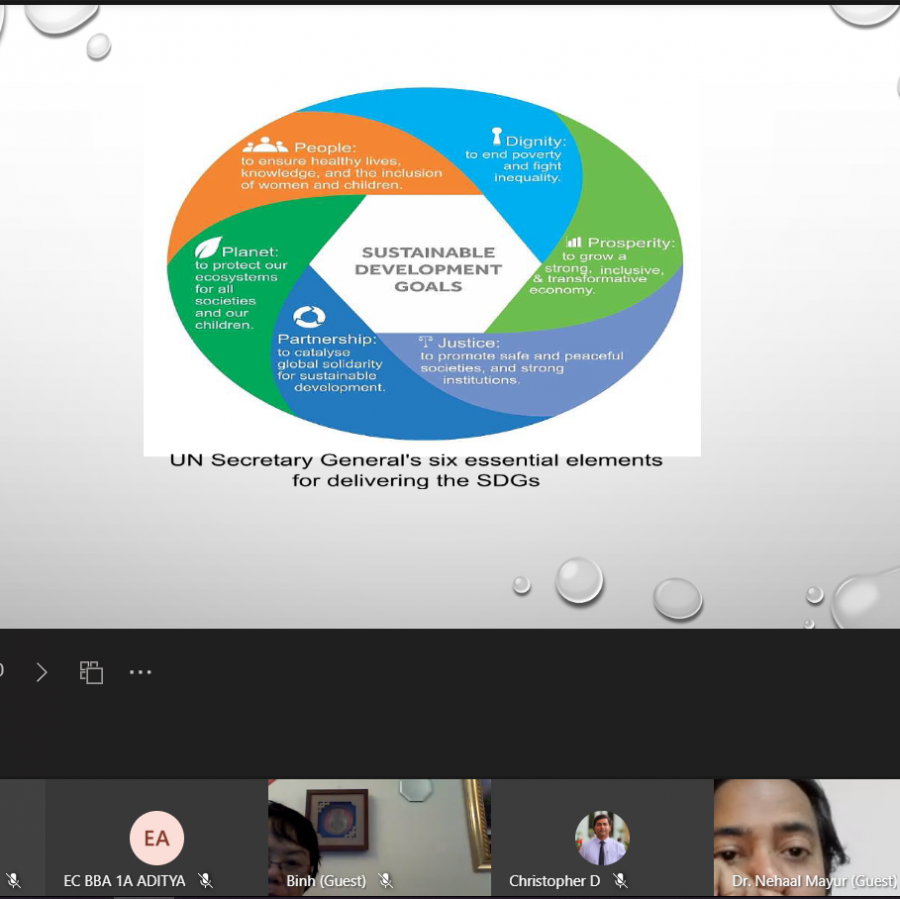Viewport: 900px width, 899px height.
Task: Click the Dr. Nehaal Mayur (Guest) name label
Action: tap(811, 881)
